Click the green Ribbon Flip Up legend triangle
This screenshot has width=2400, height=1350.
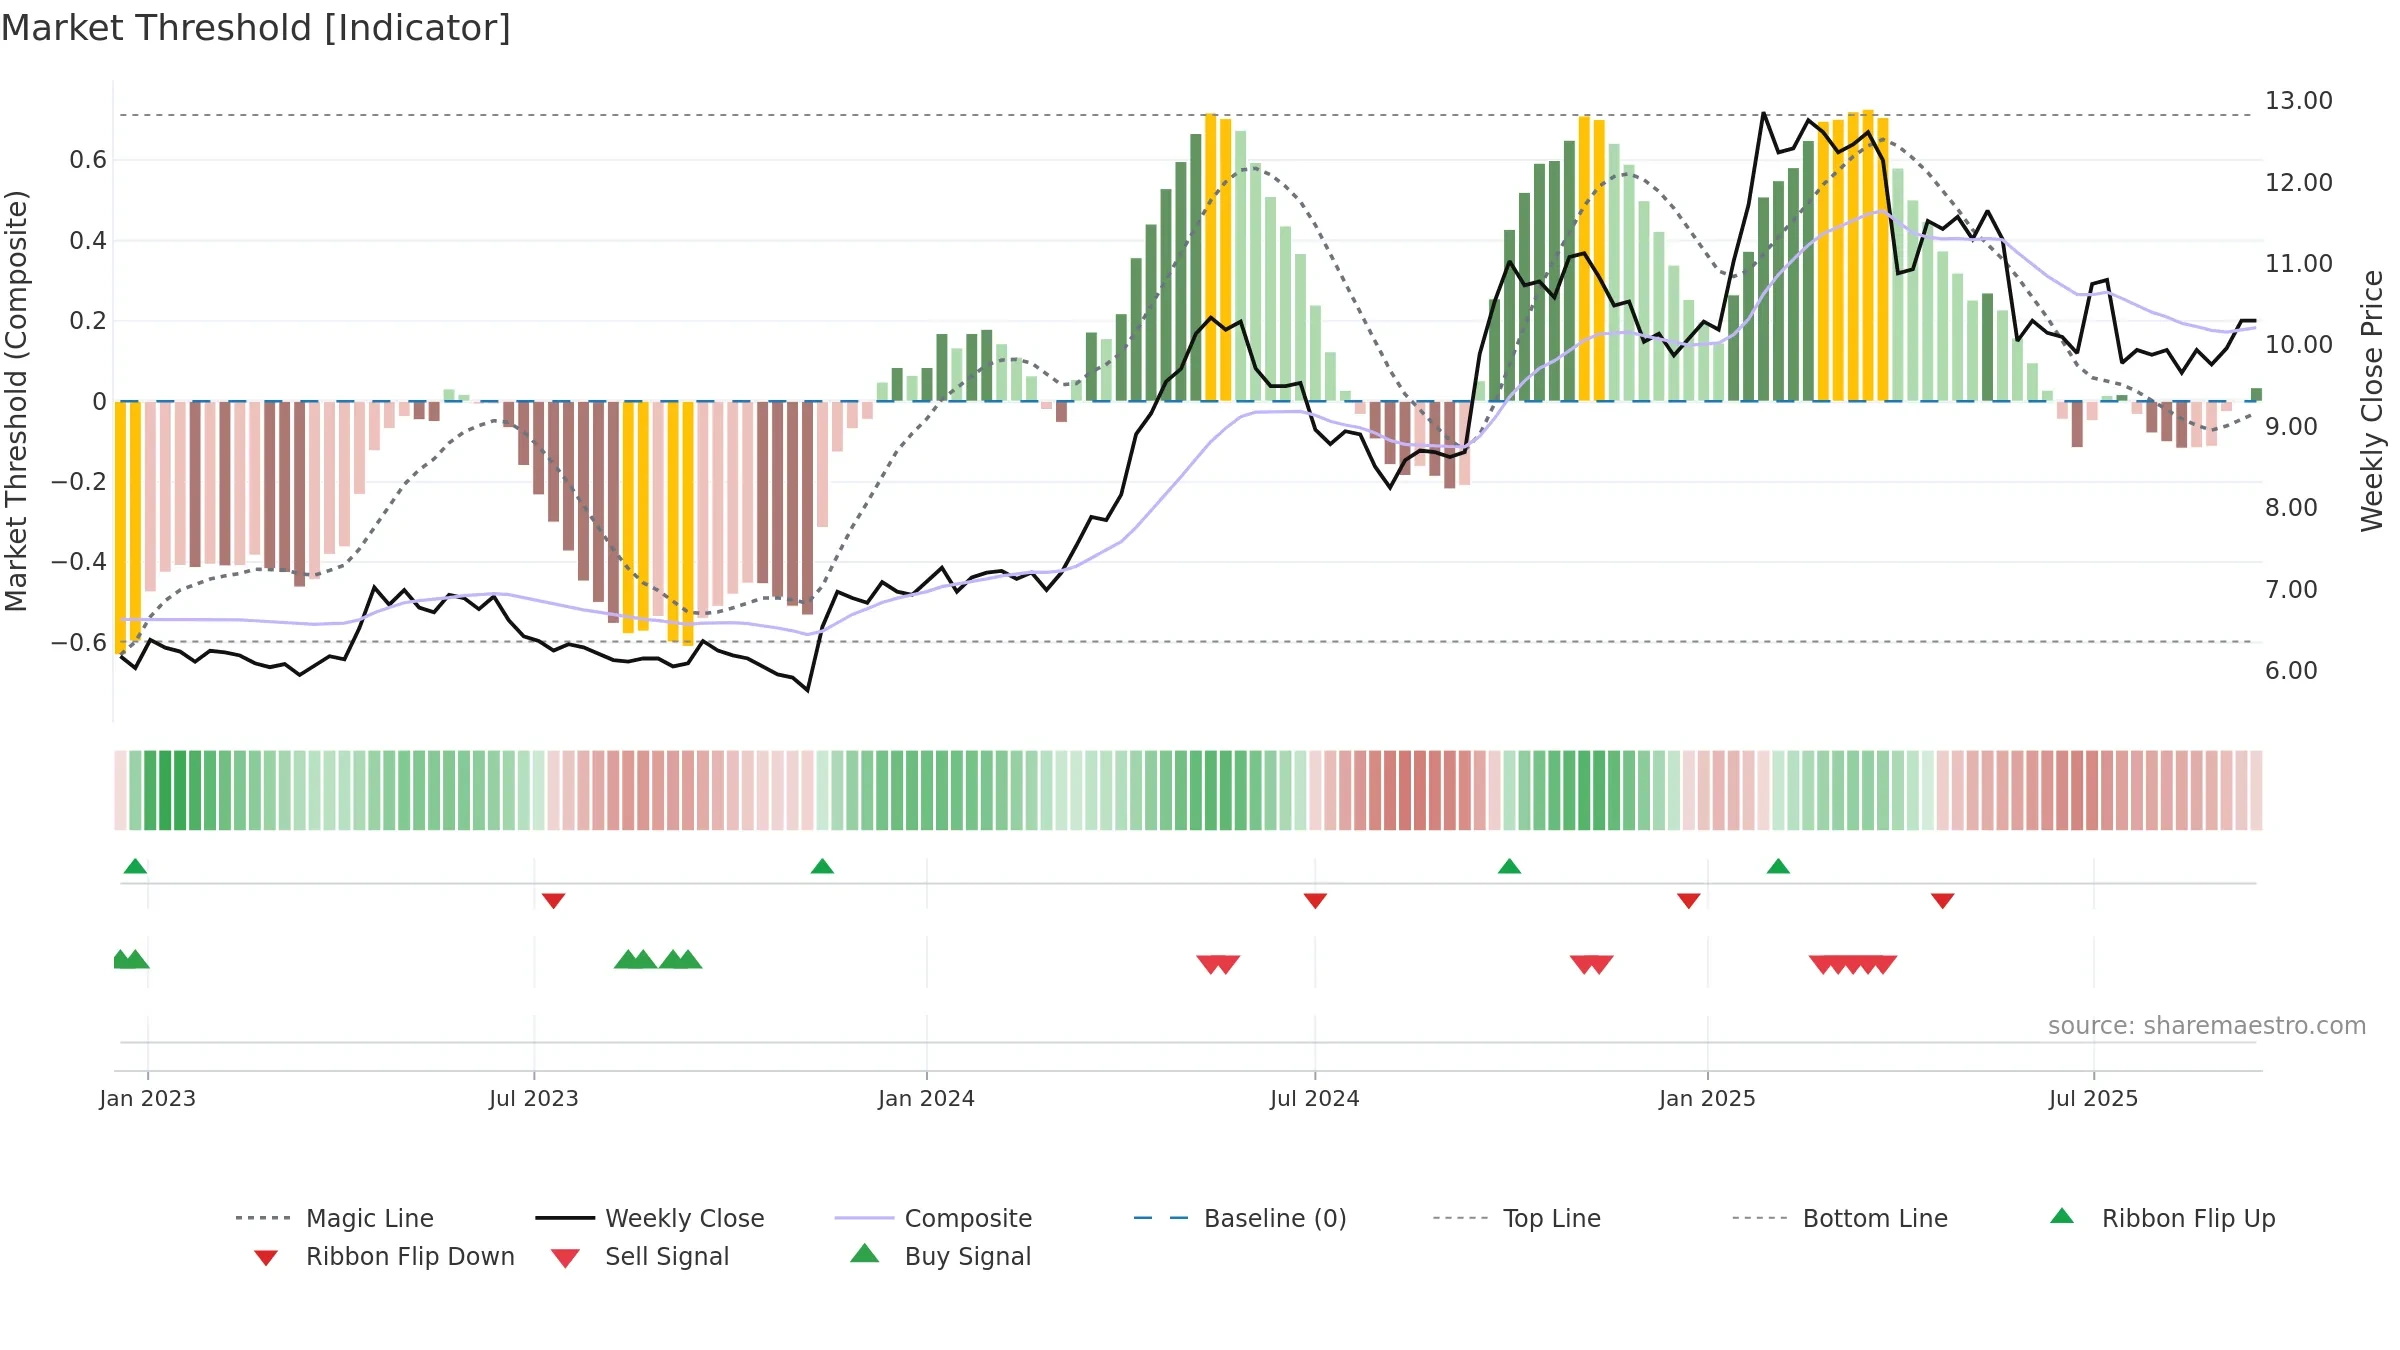coord(2062,1216)
